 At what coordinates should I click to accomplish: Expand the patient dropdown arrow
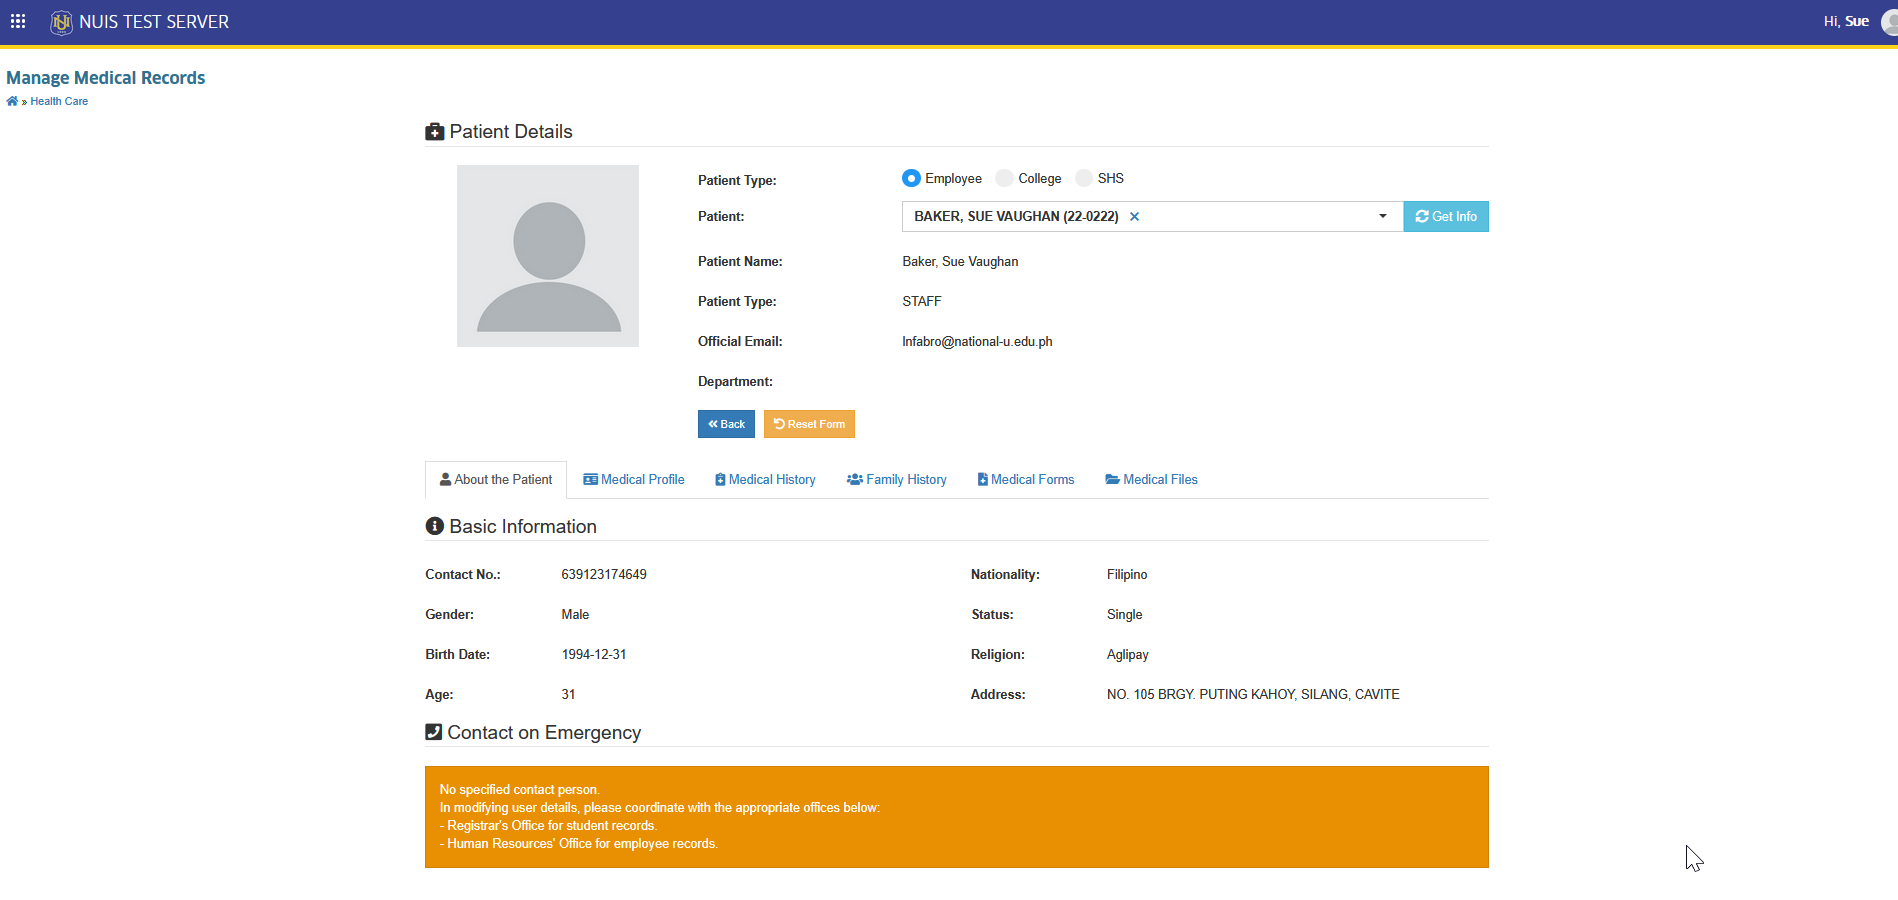coord(1383,216)
